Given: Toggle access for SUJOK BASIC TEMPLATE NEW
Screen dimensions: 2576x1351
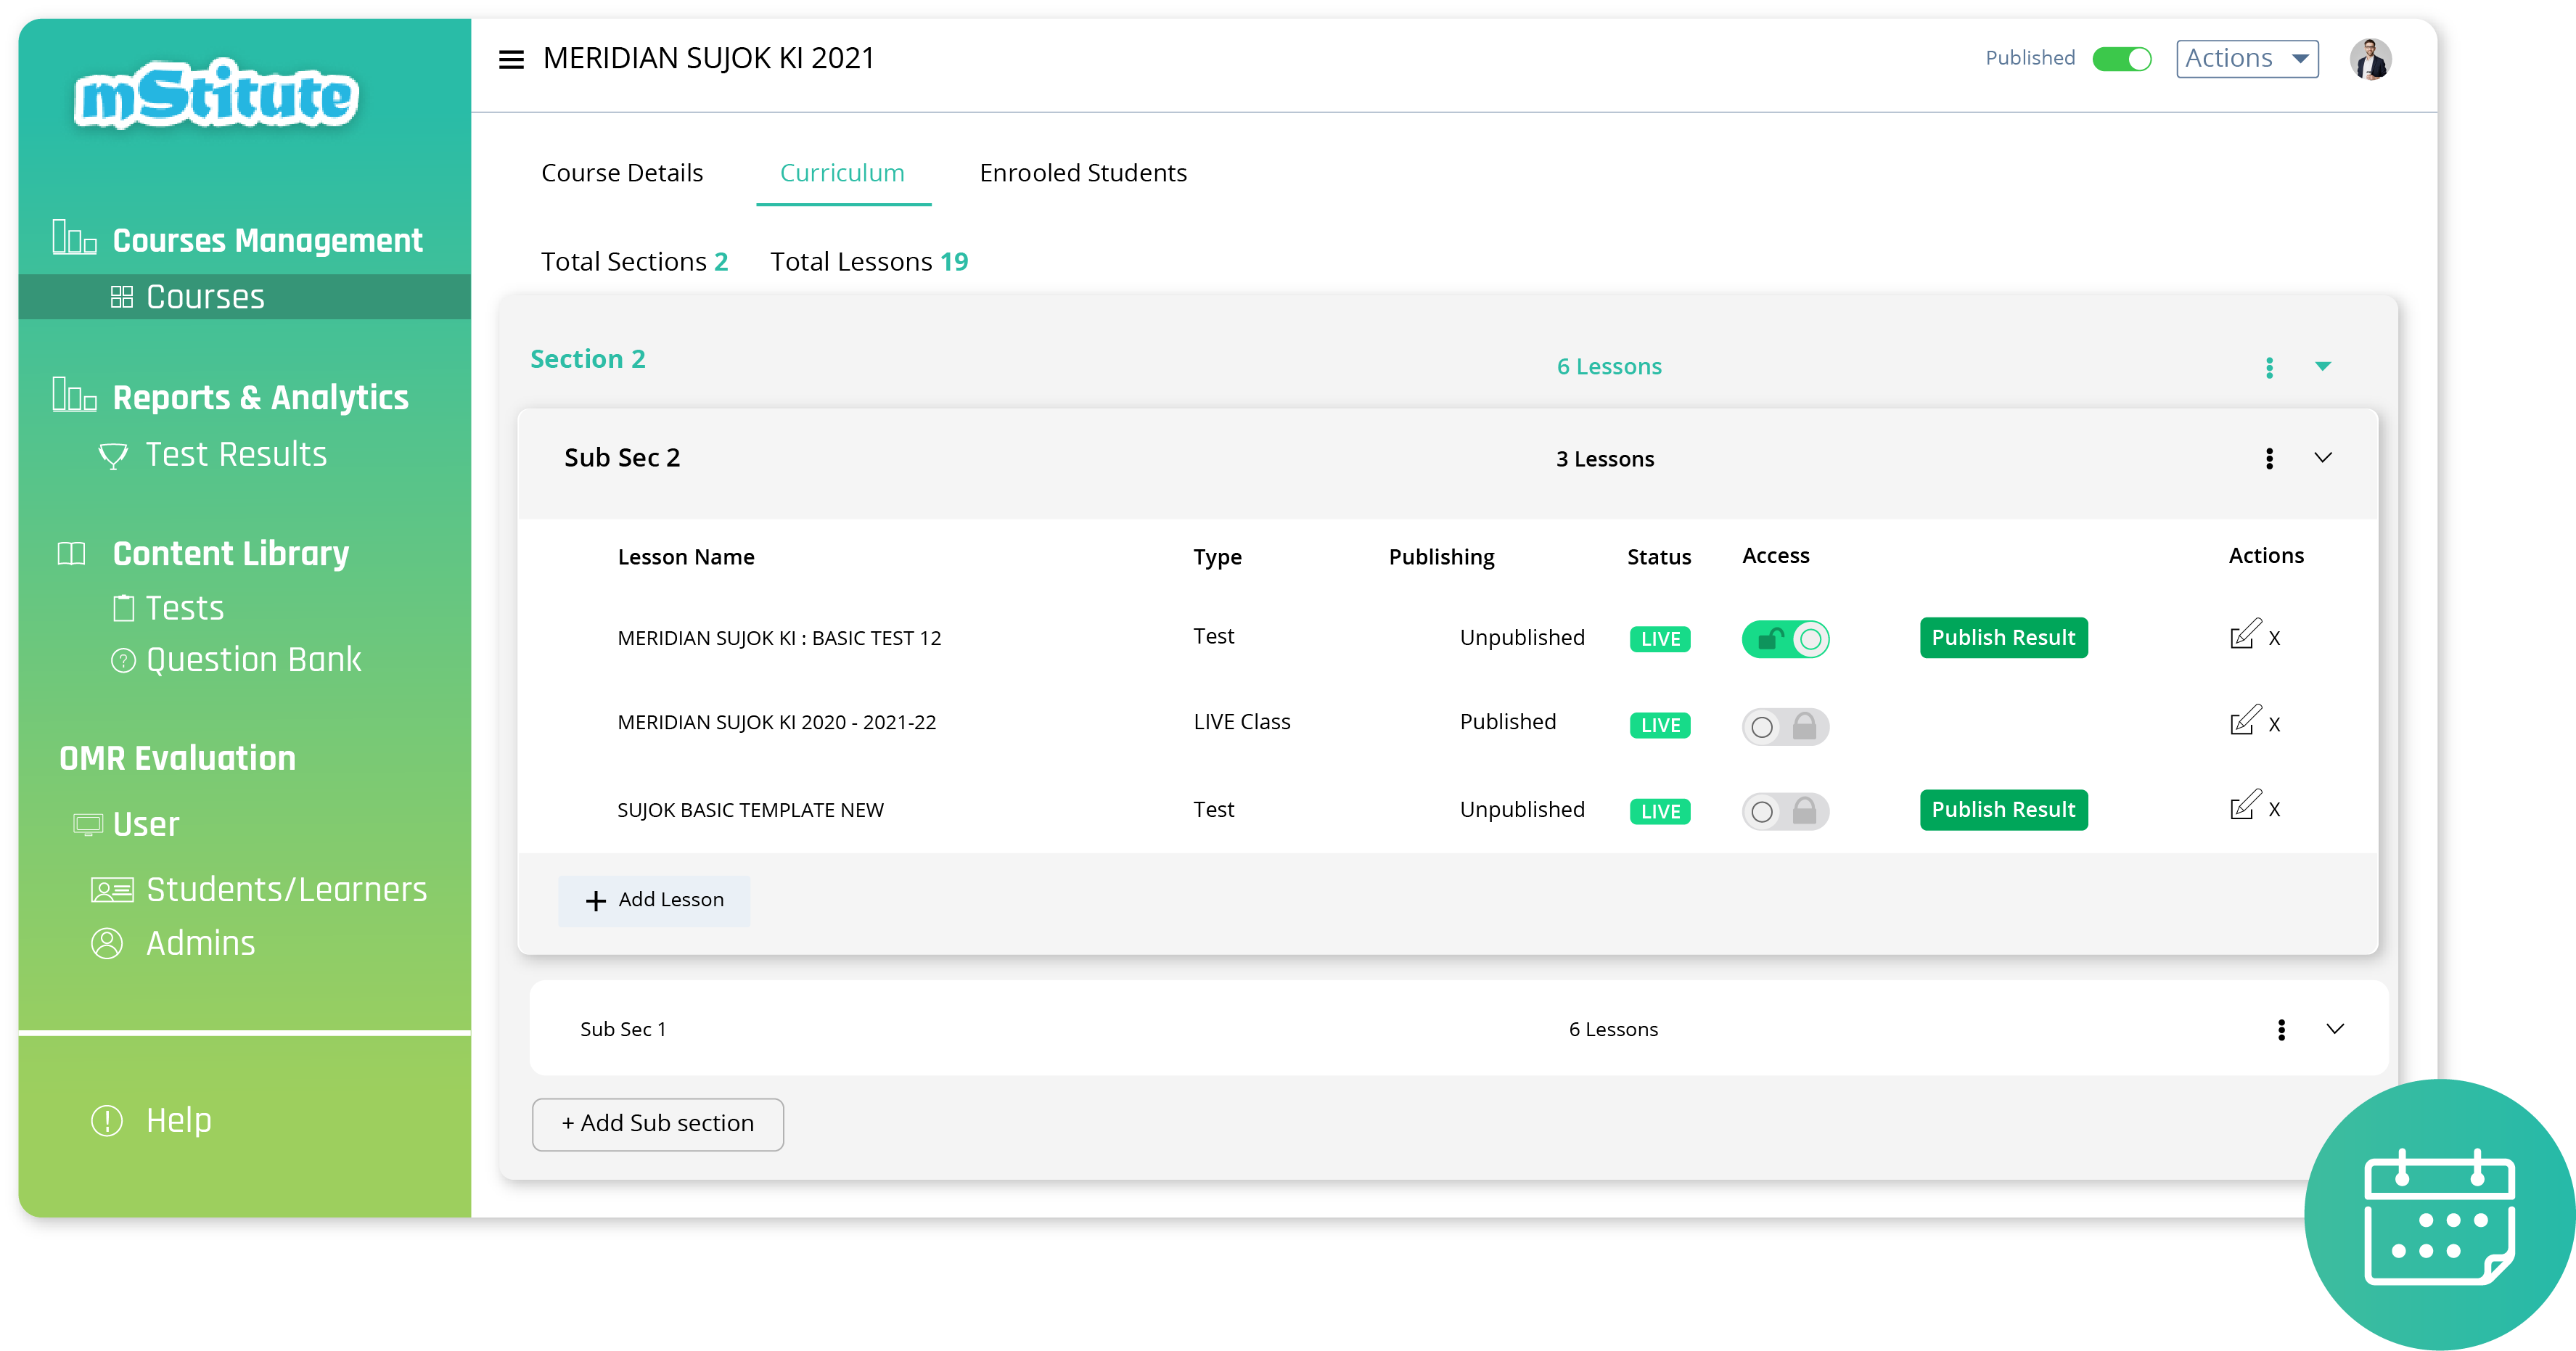Looking at the screenshot, I should coord(1785,811).
